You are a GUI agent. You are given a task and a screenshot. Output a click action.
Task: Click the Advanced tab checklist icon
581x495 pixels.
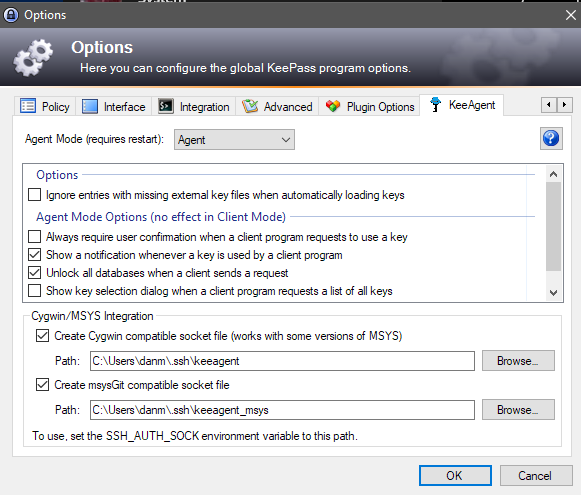click(x=250, y=106)
